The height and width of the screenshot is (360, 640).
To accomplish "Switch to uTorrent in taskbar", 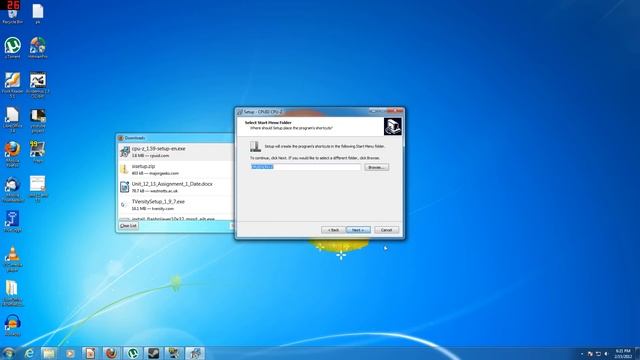I will pyautogui.click(x=132, y=353).
